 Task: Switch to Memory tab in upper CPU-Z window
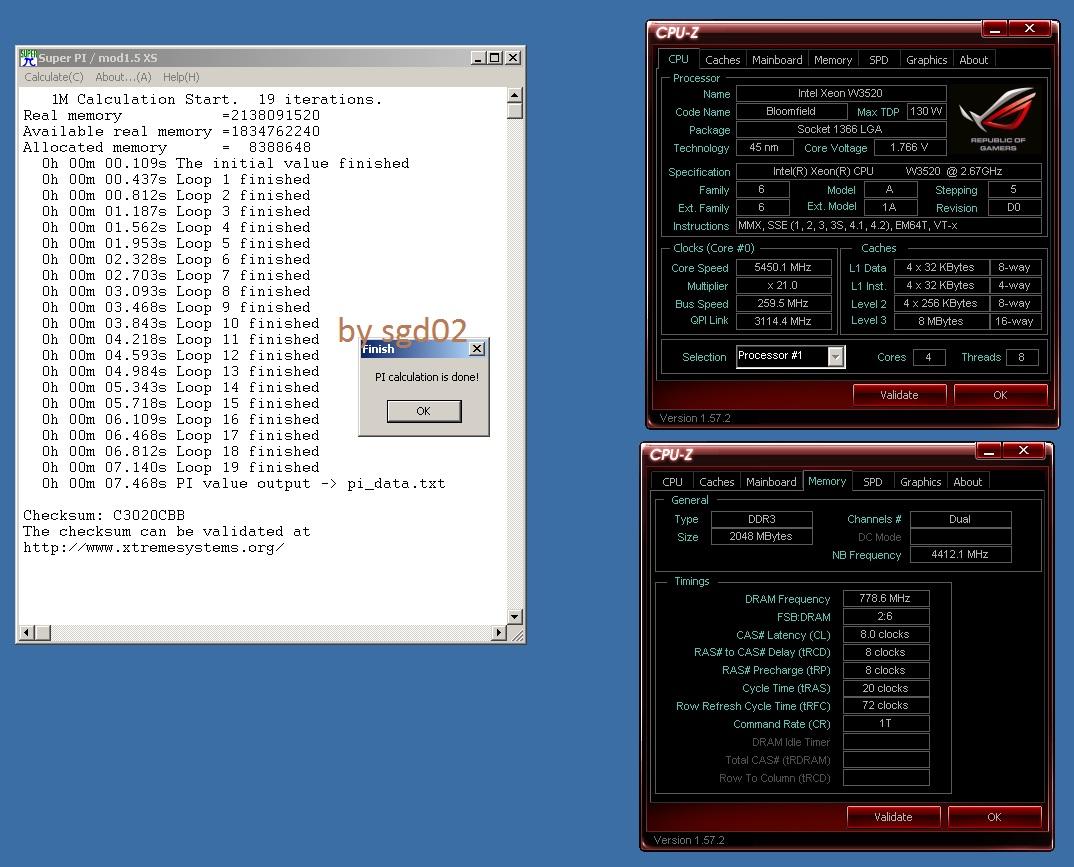(x=833, y=60)
